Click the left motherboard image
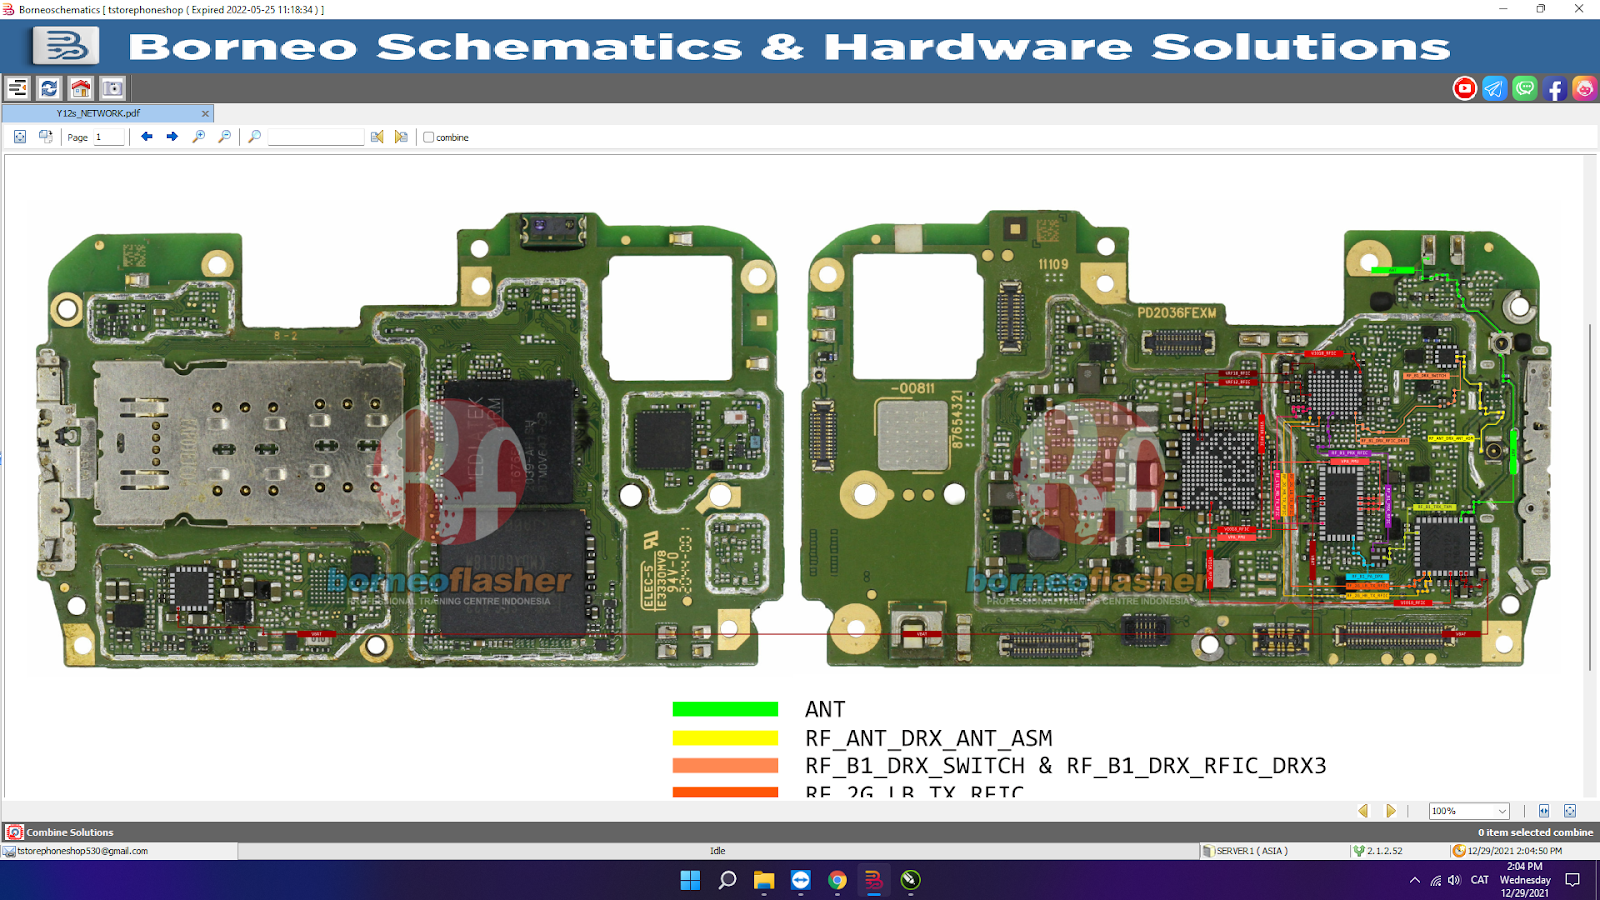Screen dimensions: 1600x900 point(409,440)
